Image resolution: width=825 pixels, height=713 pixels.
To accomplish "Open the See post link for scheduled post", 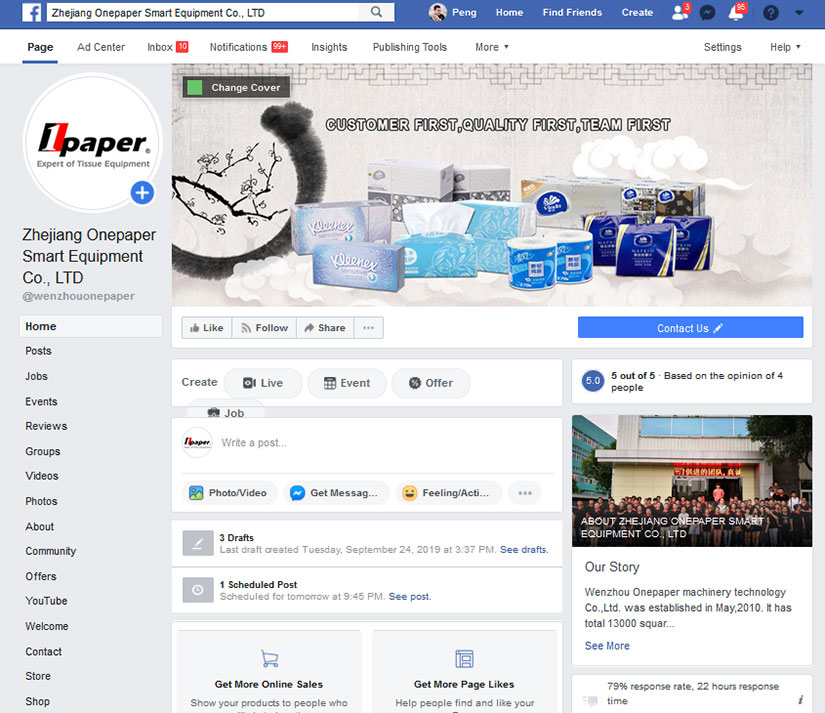I will pyautogui.click(x=409, y=596).
